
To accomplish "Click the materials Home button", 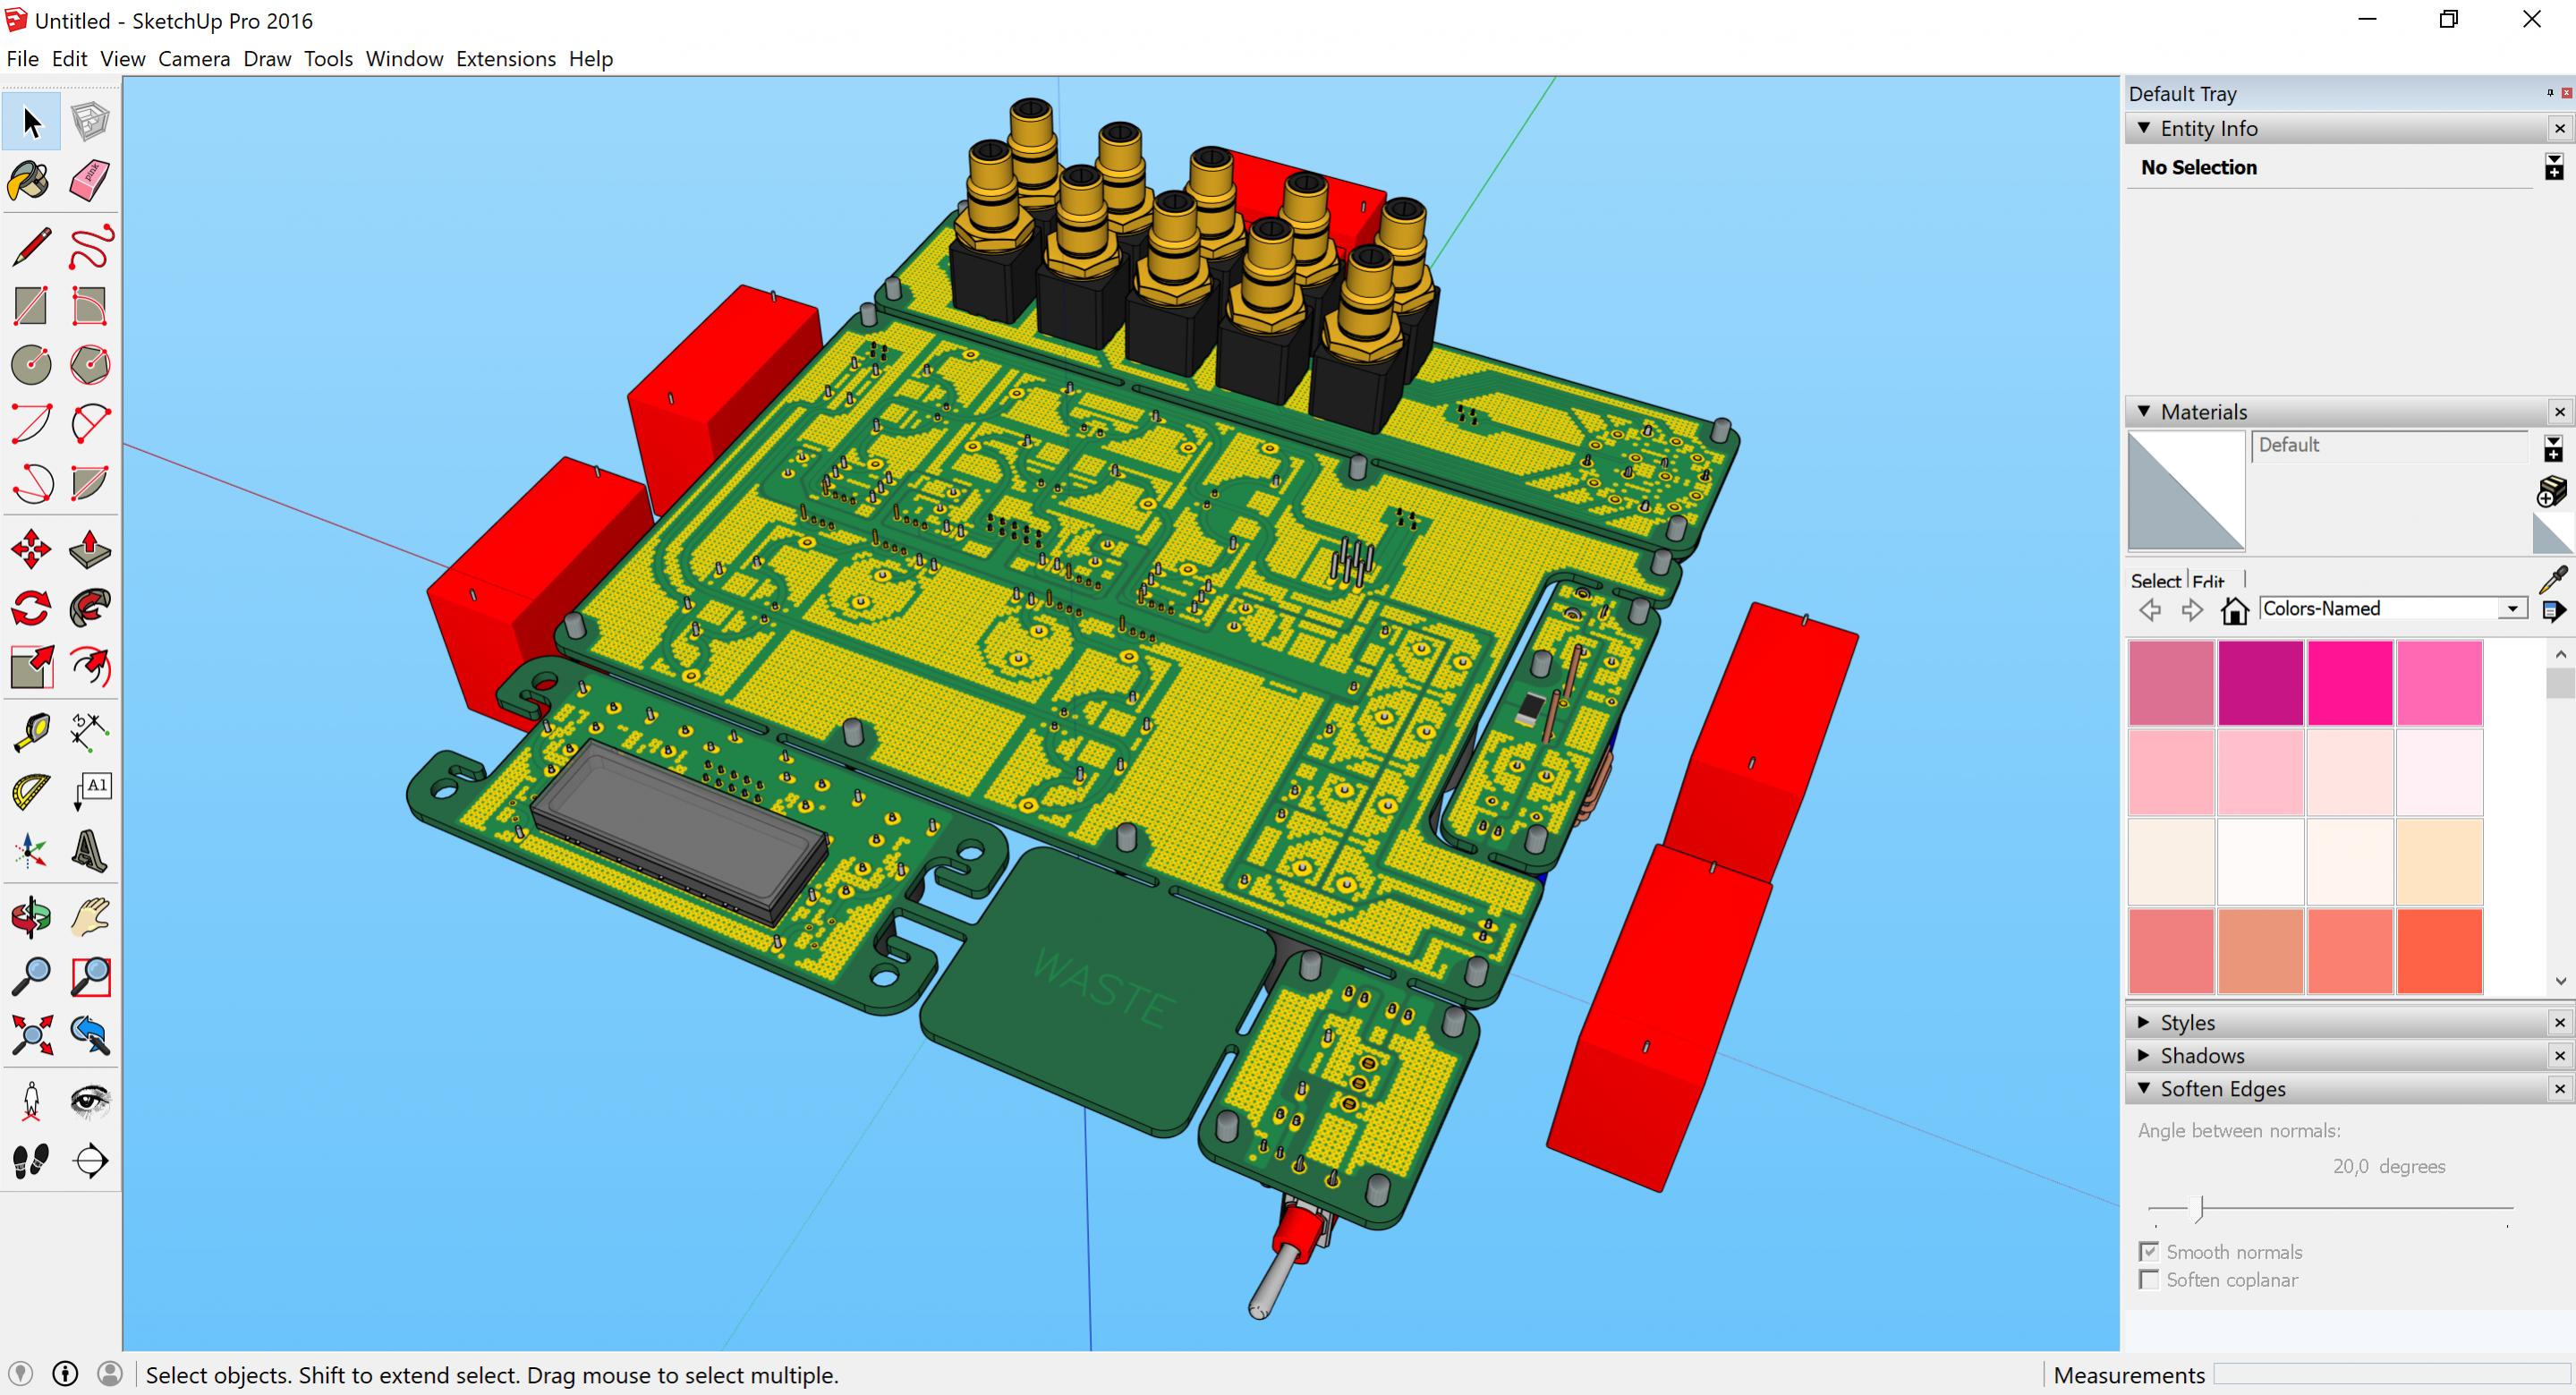I will pyautogui.click(x=2235, y=610).
